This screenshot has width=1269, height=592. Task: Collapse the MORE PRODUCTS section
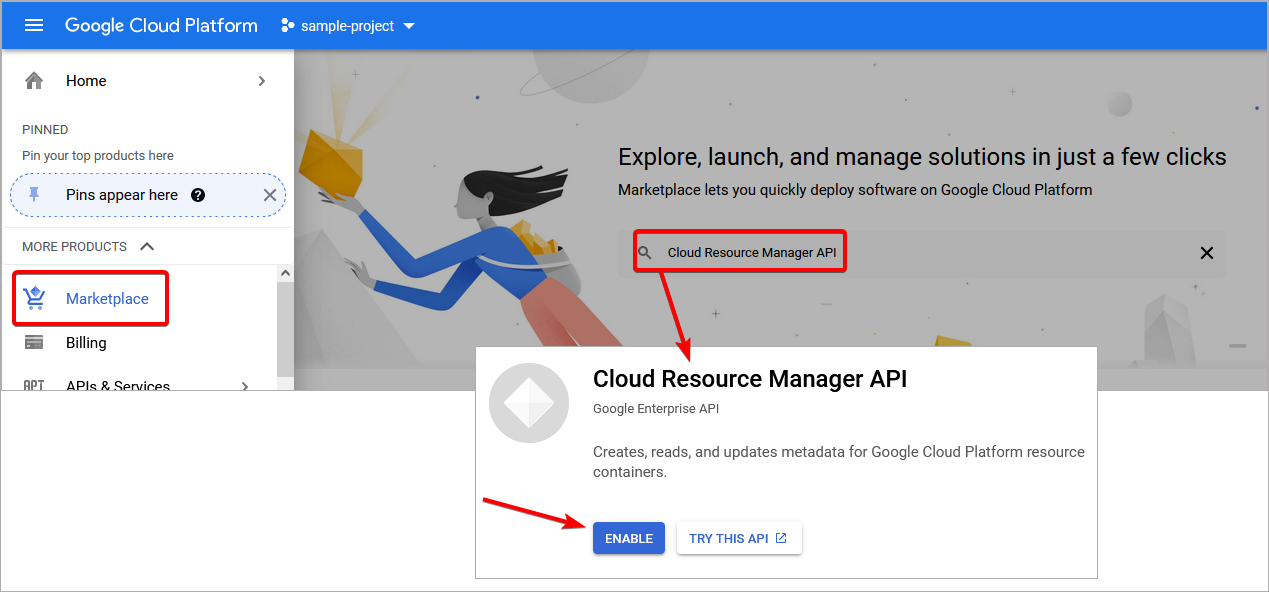point(147,246)
